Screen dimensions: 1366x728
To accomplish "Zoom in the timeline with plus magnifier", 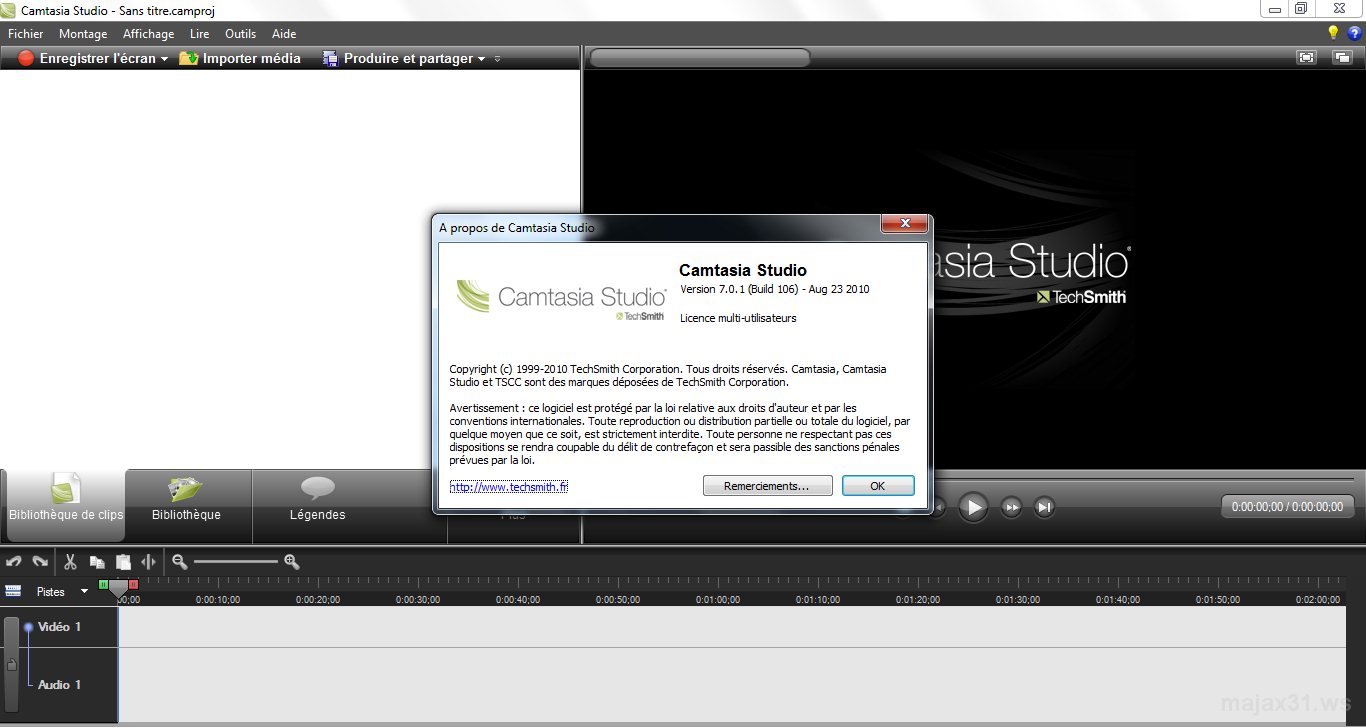I will click(x=292, y=562).
